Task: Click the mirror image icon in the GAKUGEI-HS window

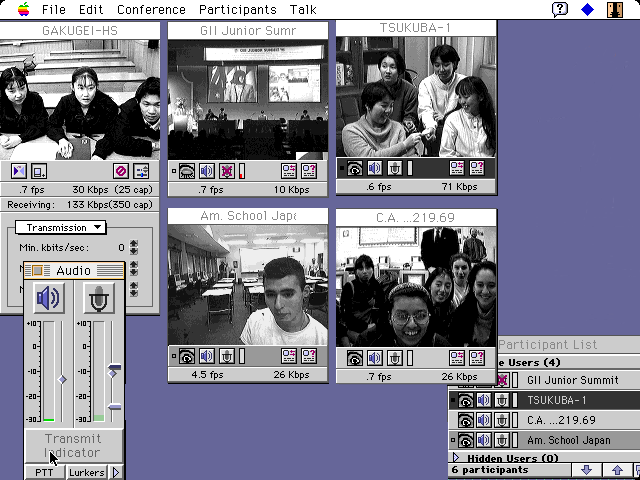Action: (x=18, y=171)
